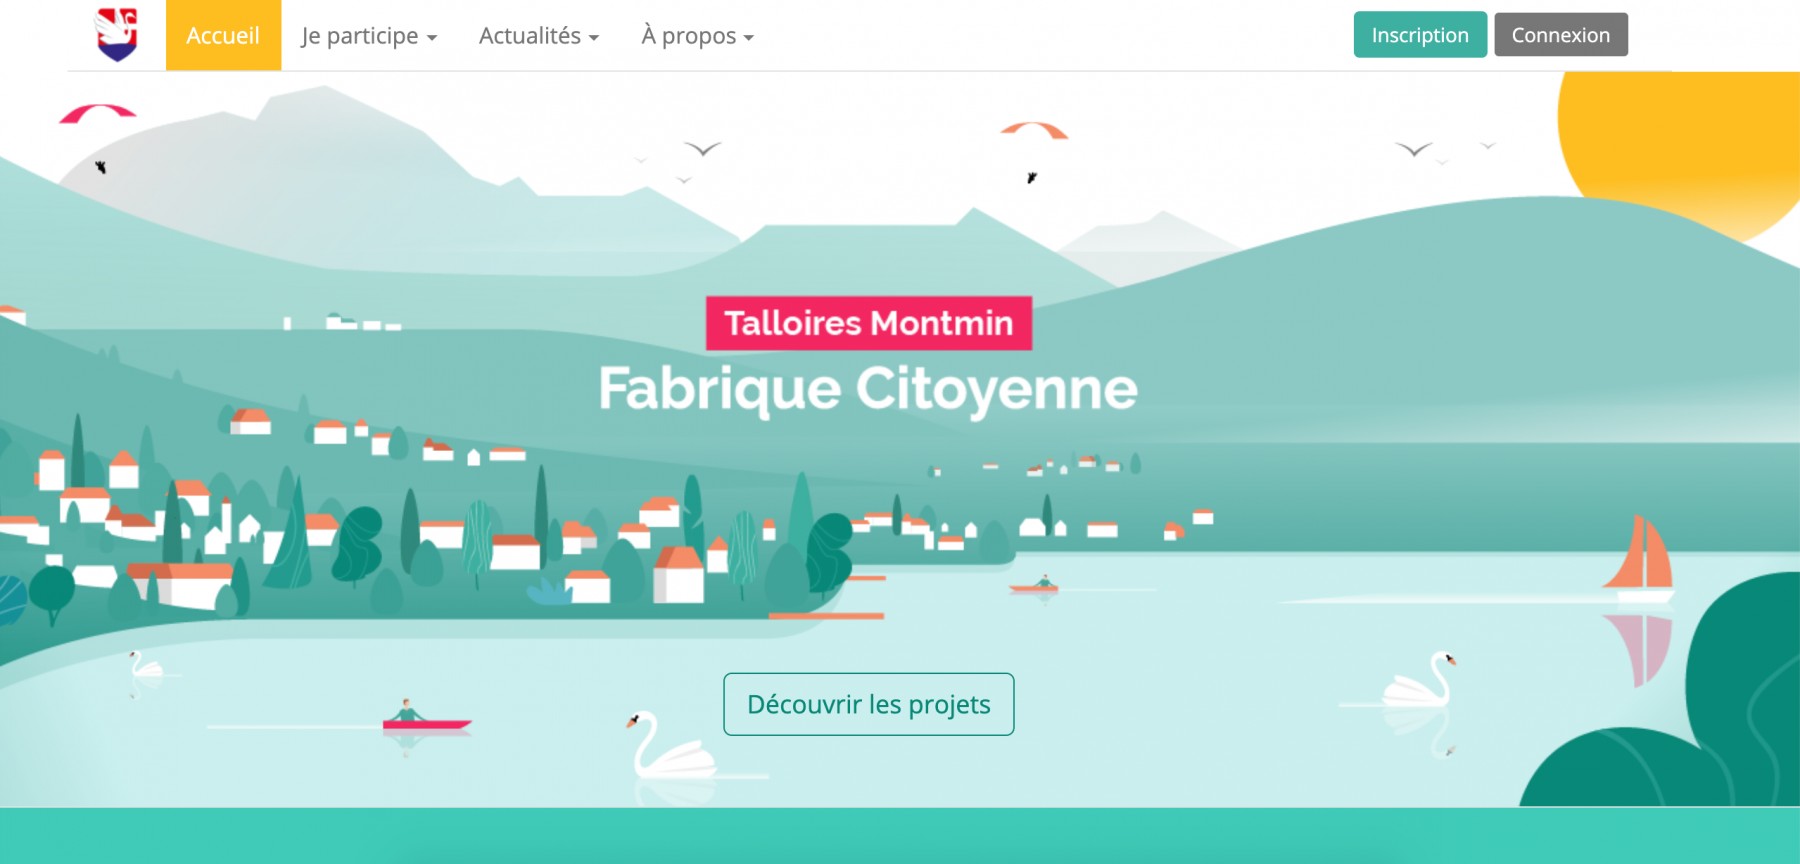Click the Fabrique Citoyenne heading

point(868,389)
